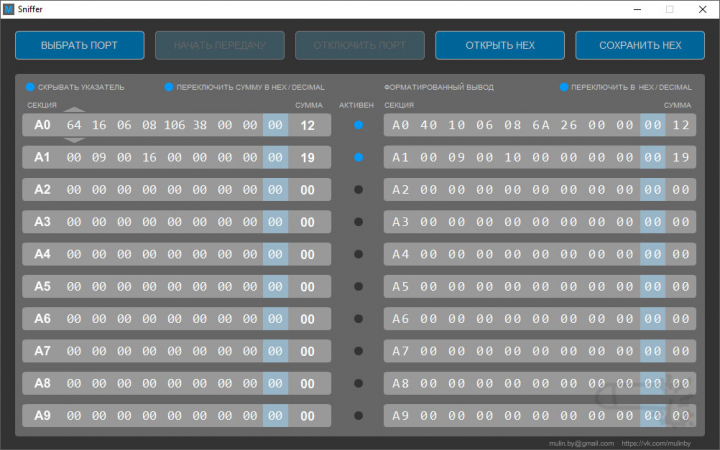Toggle the active indicator for section A1
Image resolution: width=720 pixels, height=450 pixels.
pyautogui.click(x=359, y=157)
